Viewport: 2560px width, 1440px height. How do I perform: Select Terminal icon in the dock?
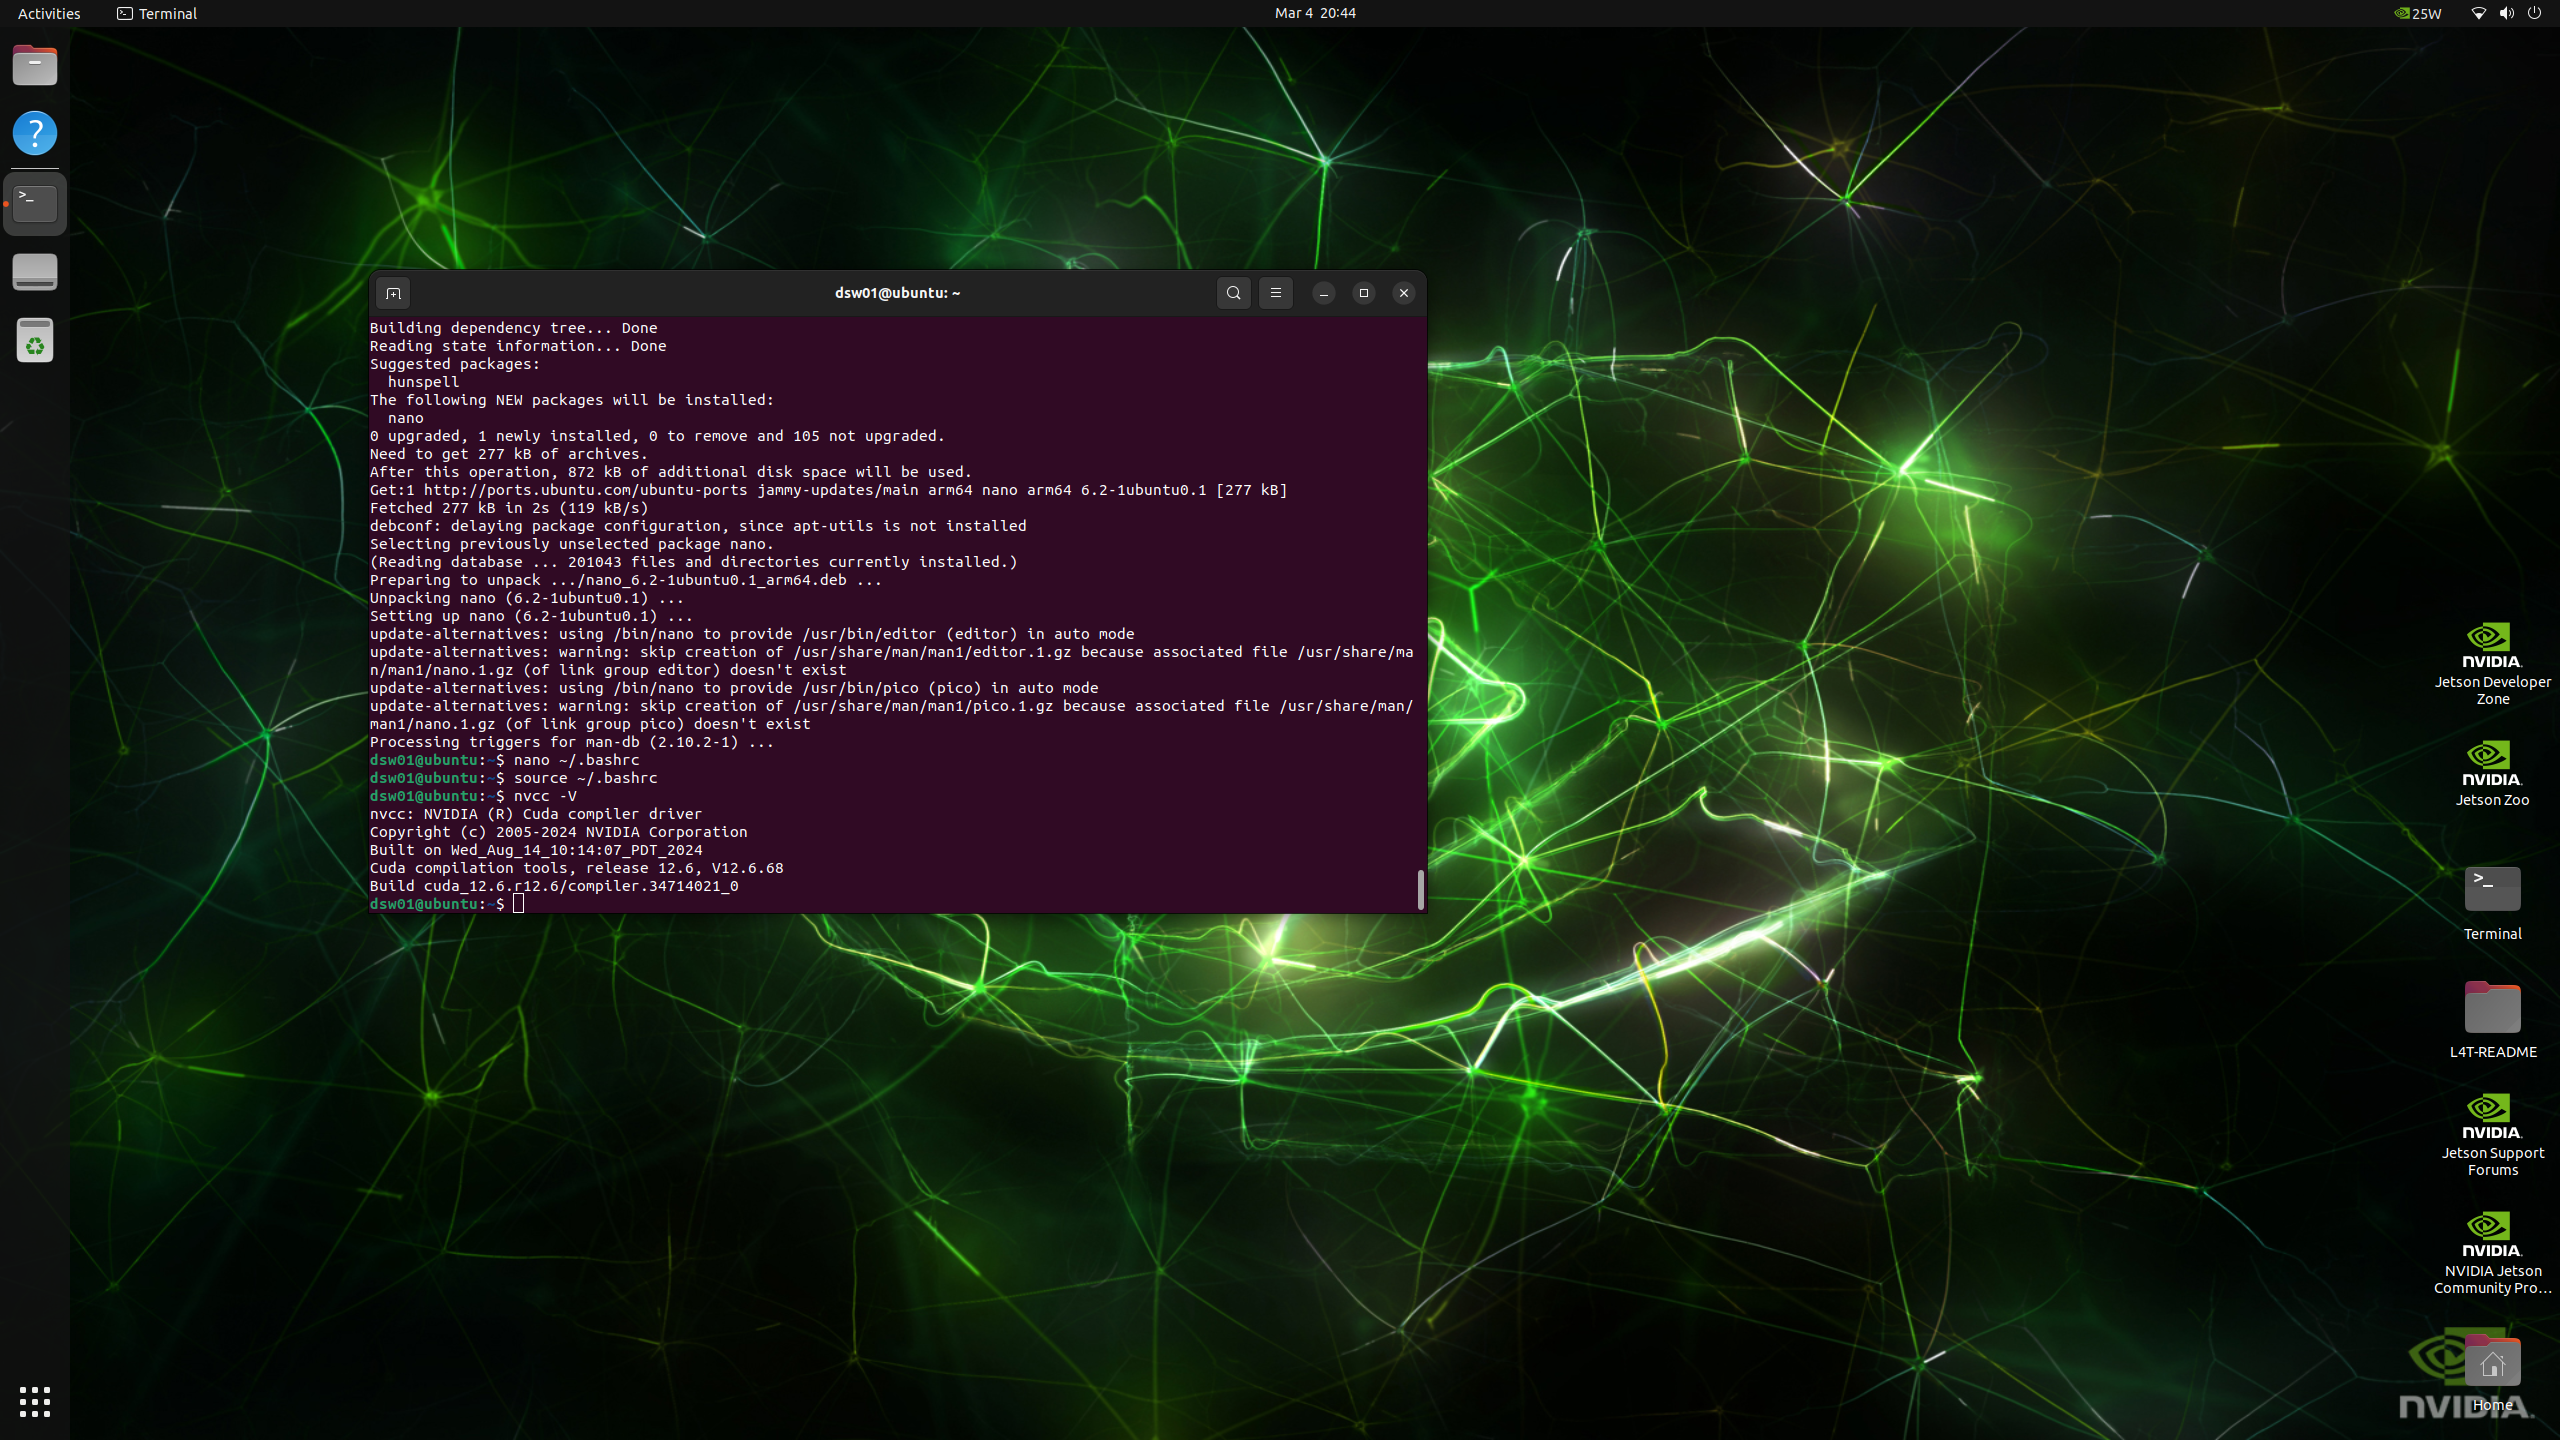coord(35,203)
